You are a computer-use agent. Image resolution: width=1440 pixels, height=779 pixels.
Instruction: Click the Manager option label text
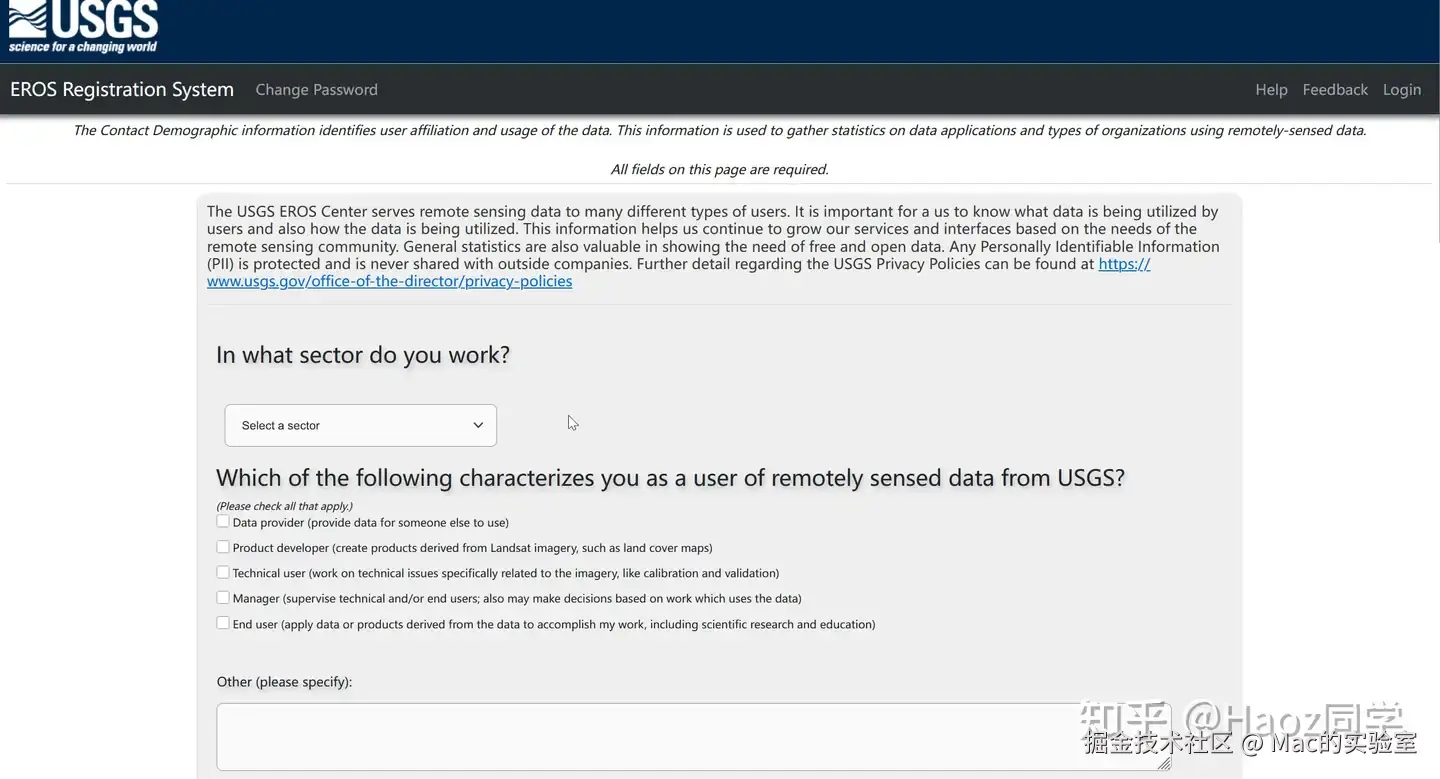pyautogui.click(x=516, y=598)
